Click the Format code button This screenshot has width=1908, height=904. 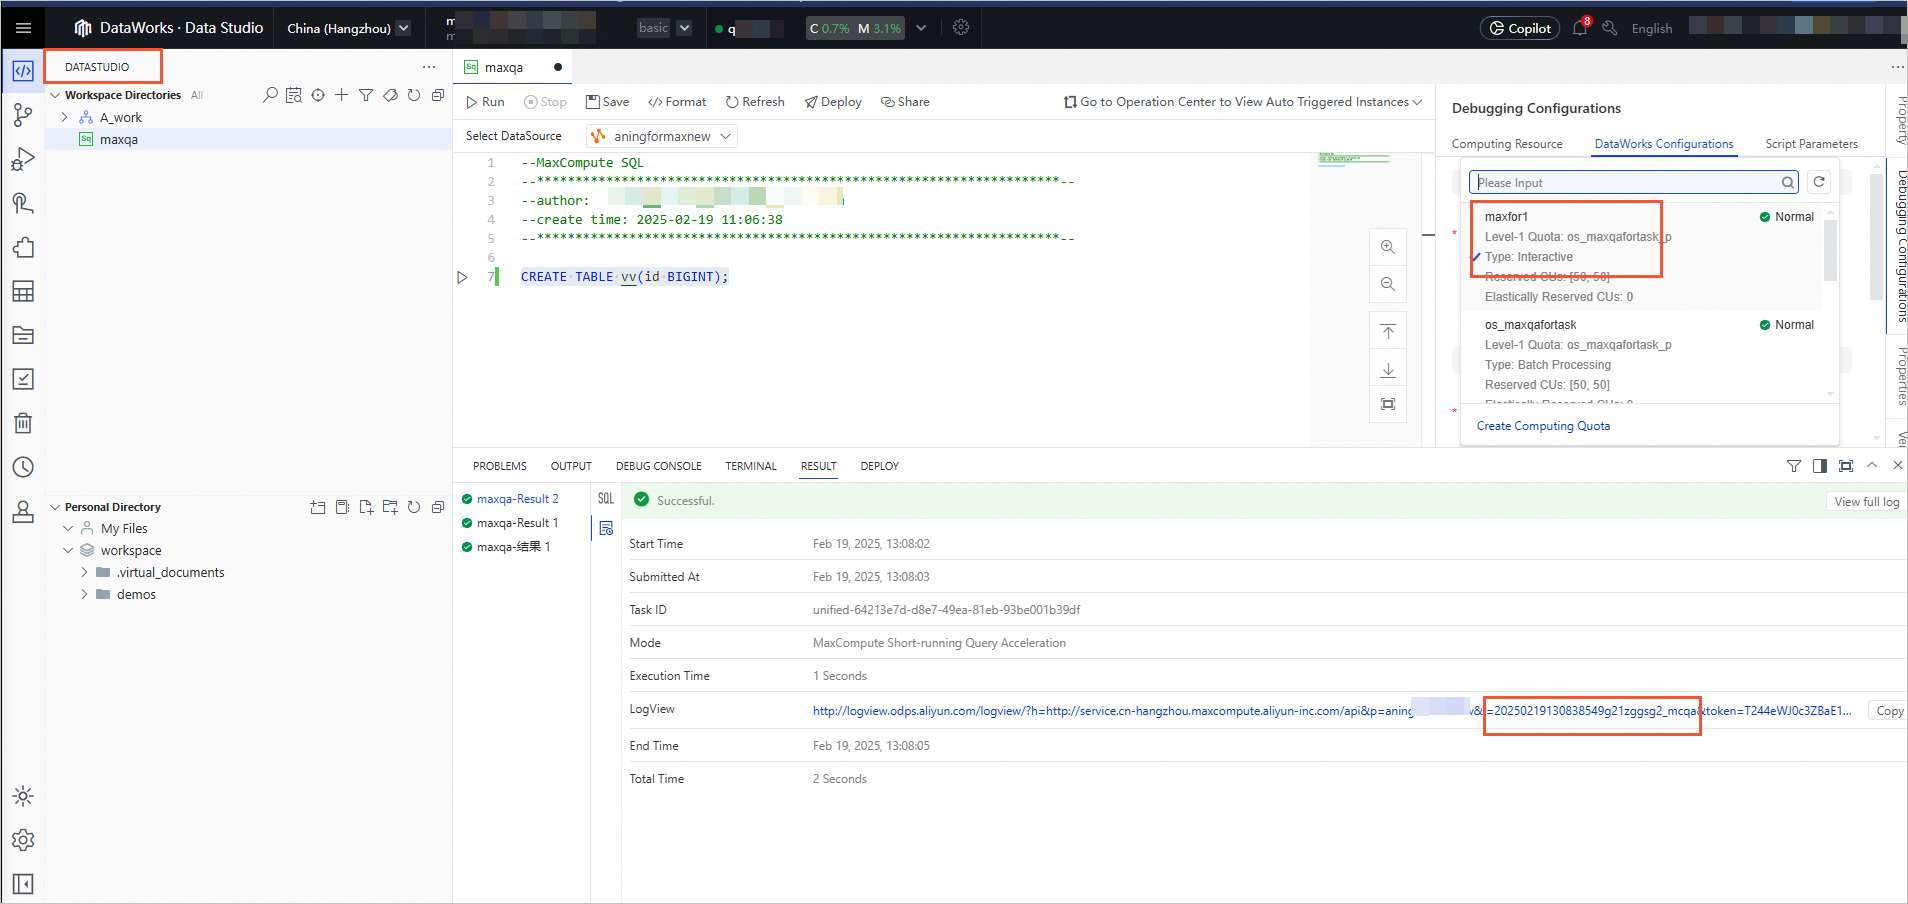[677, 102]
